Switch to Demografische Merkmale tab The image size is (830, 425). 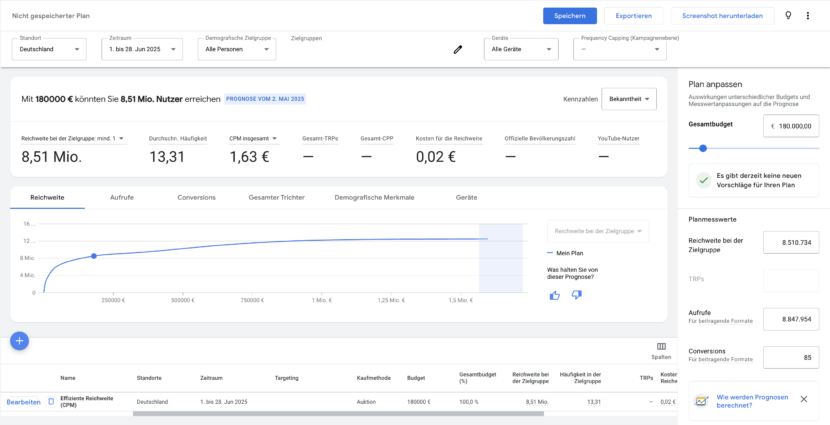[374, 197]
